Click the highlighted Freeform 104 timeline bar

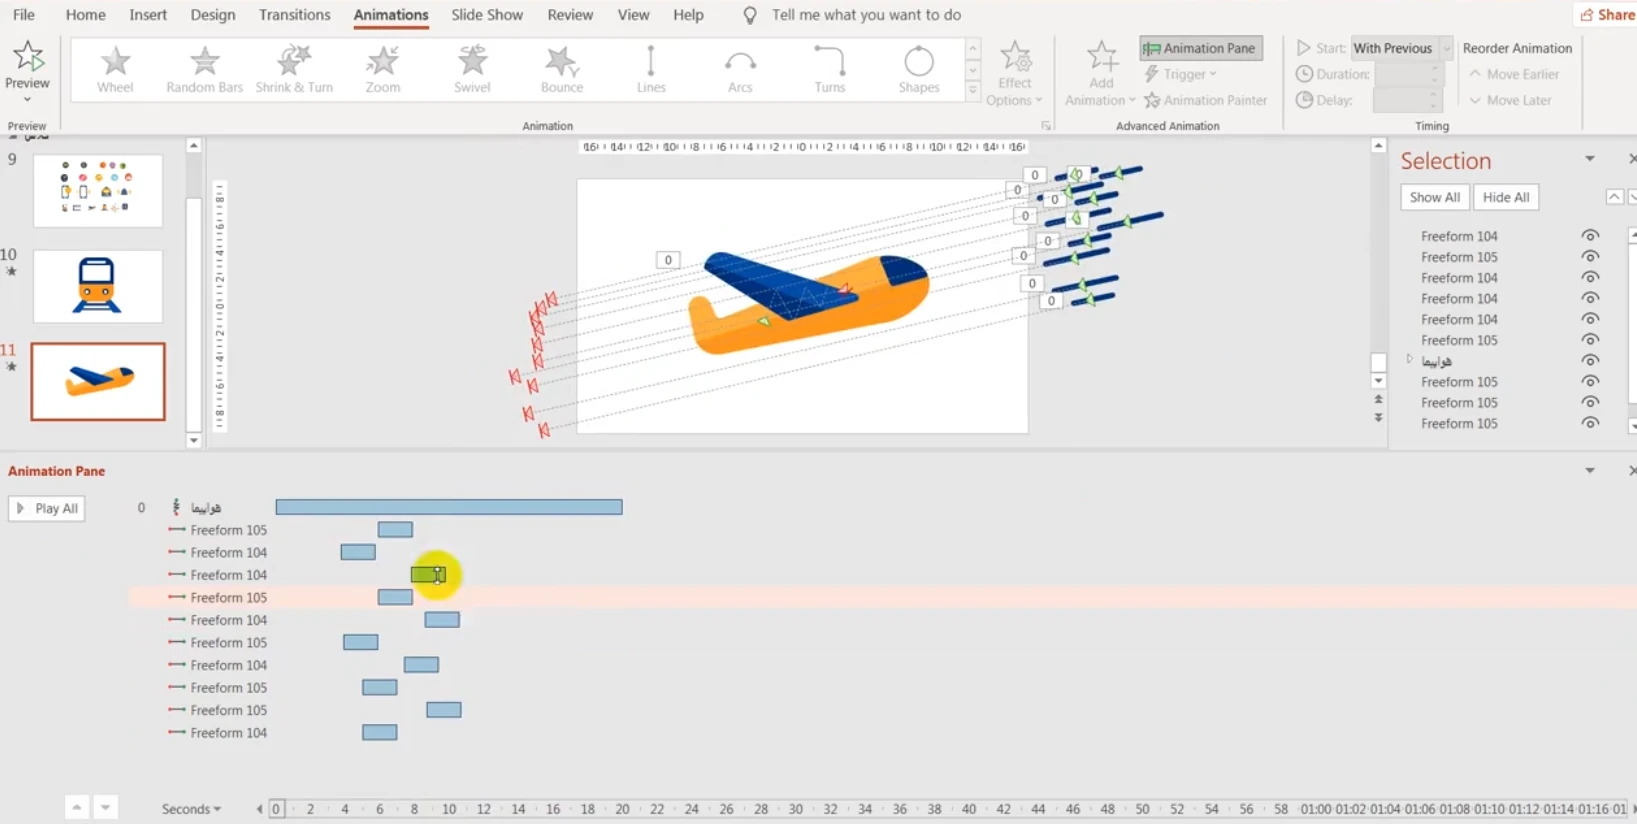(x=428, y=575)
